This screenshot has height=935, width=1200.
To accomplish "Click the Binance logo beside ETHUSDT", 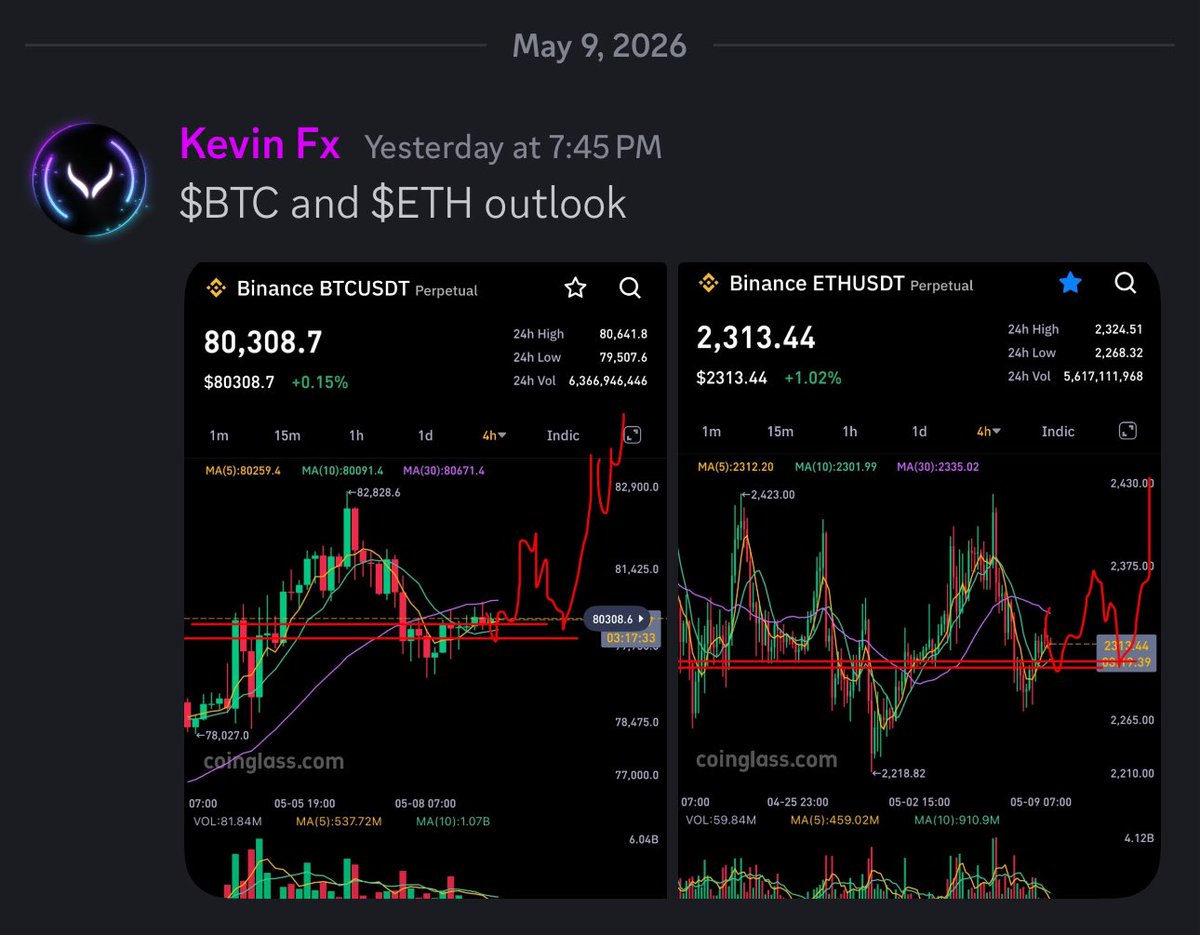I will (709, 283).
